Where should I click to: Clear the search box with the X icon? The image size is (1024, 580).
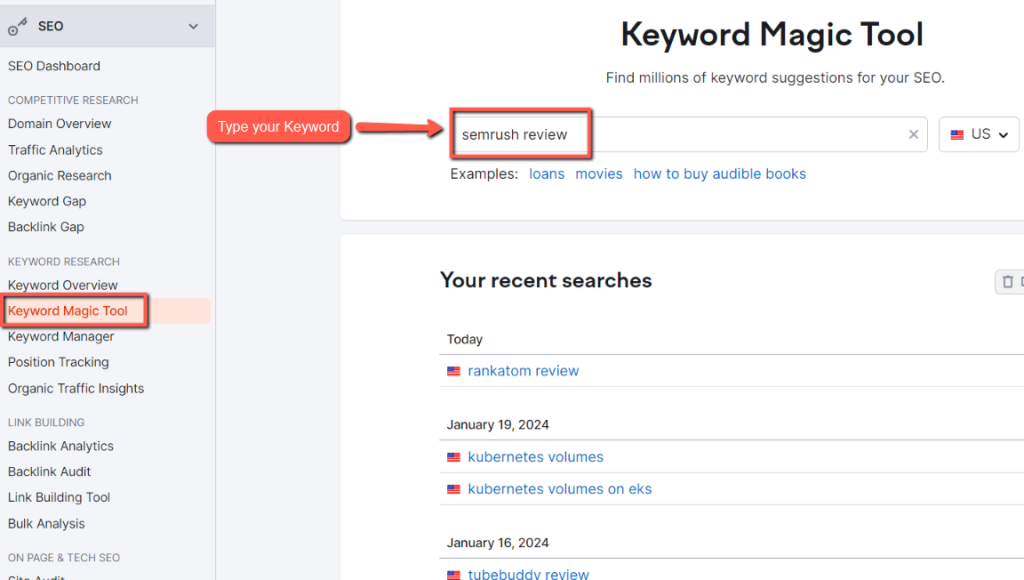(913, 134)
